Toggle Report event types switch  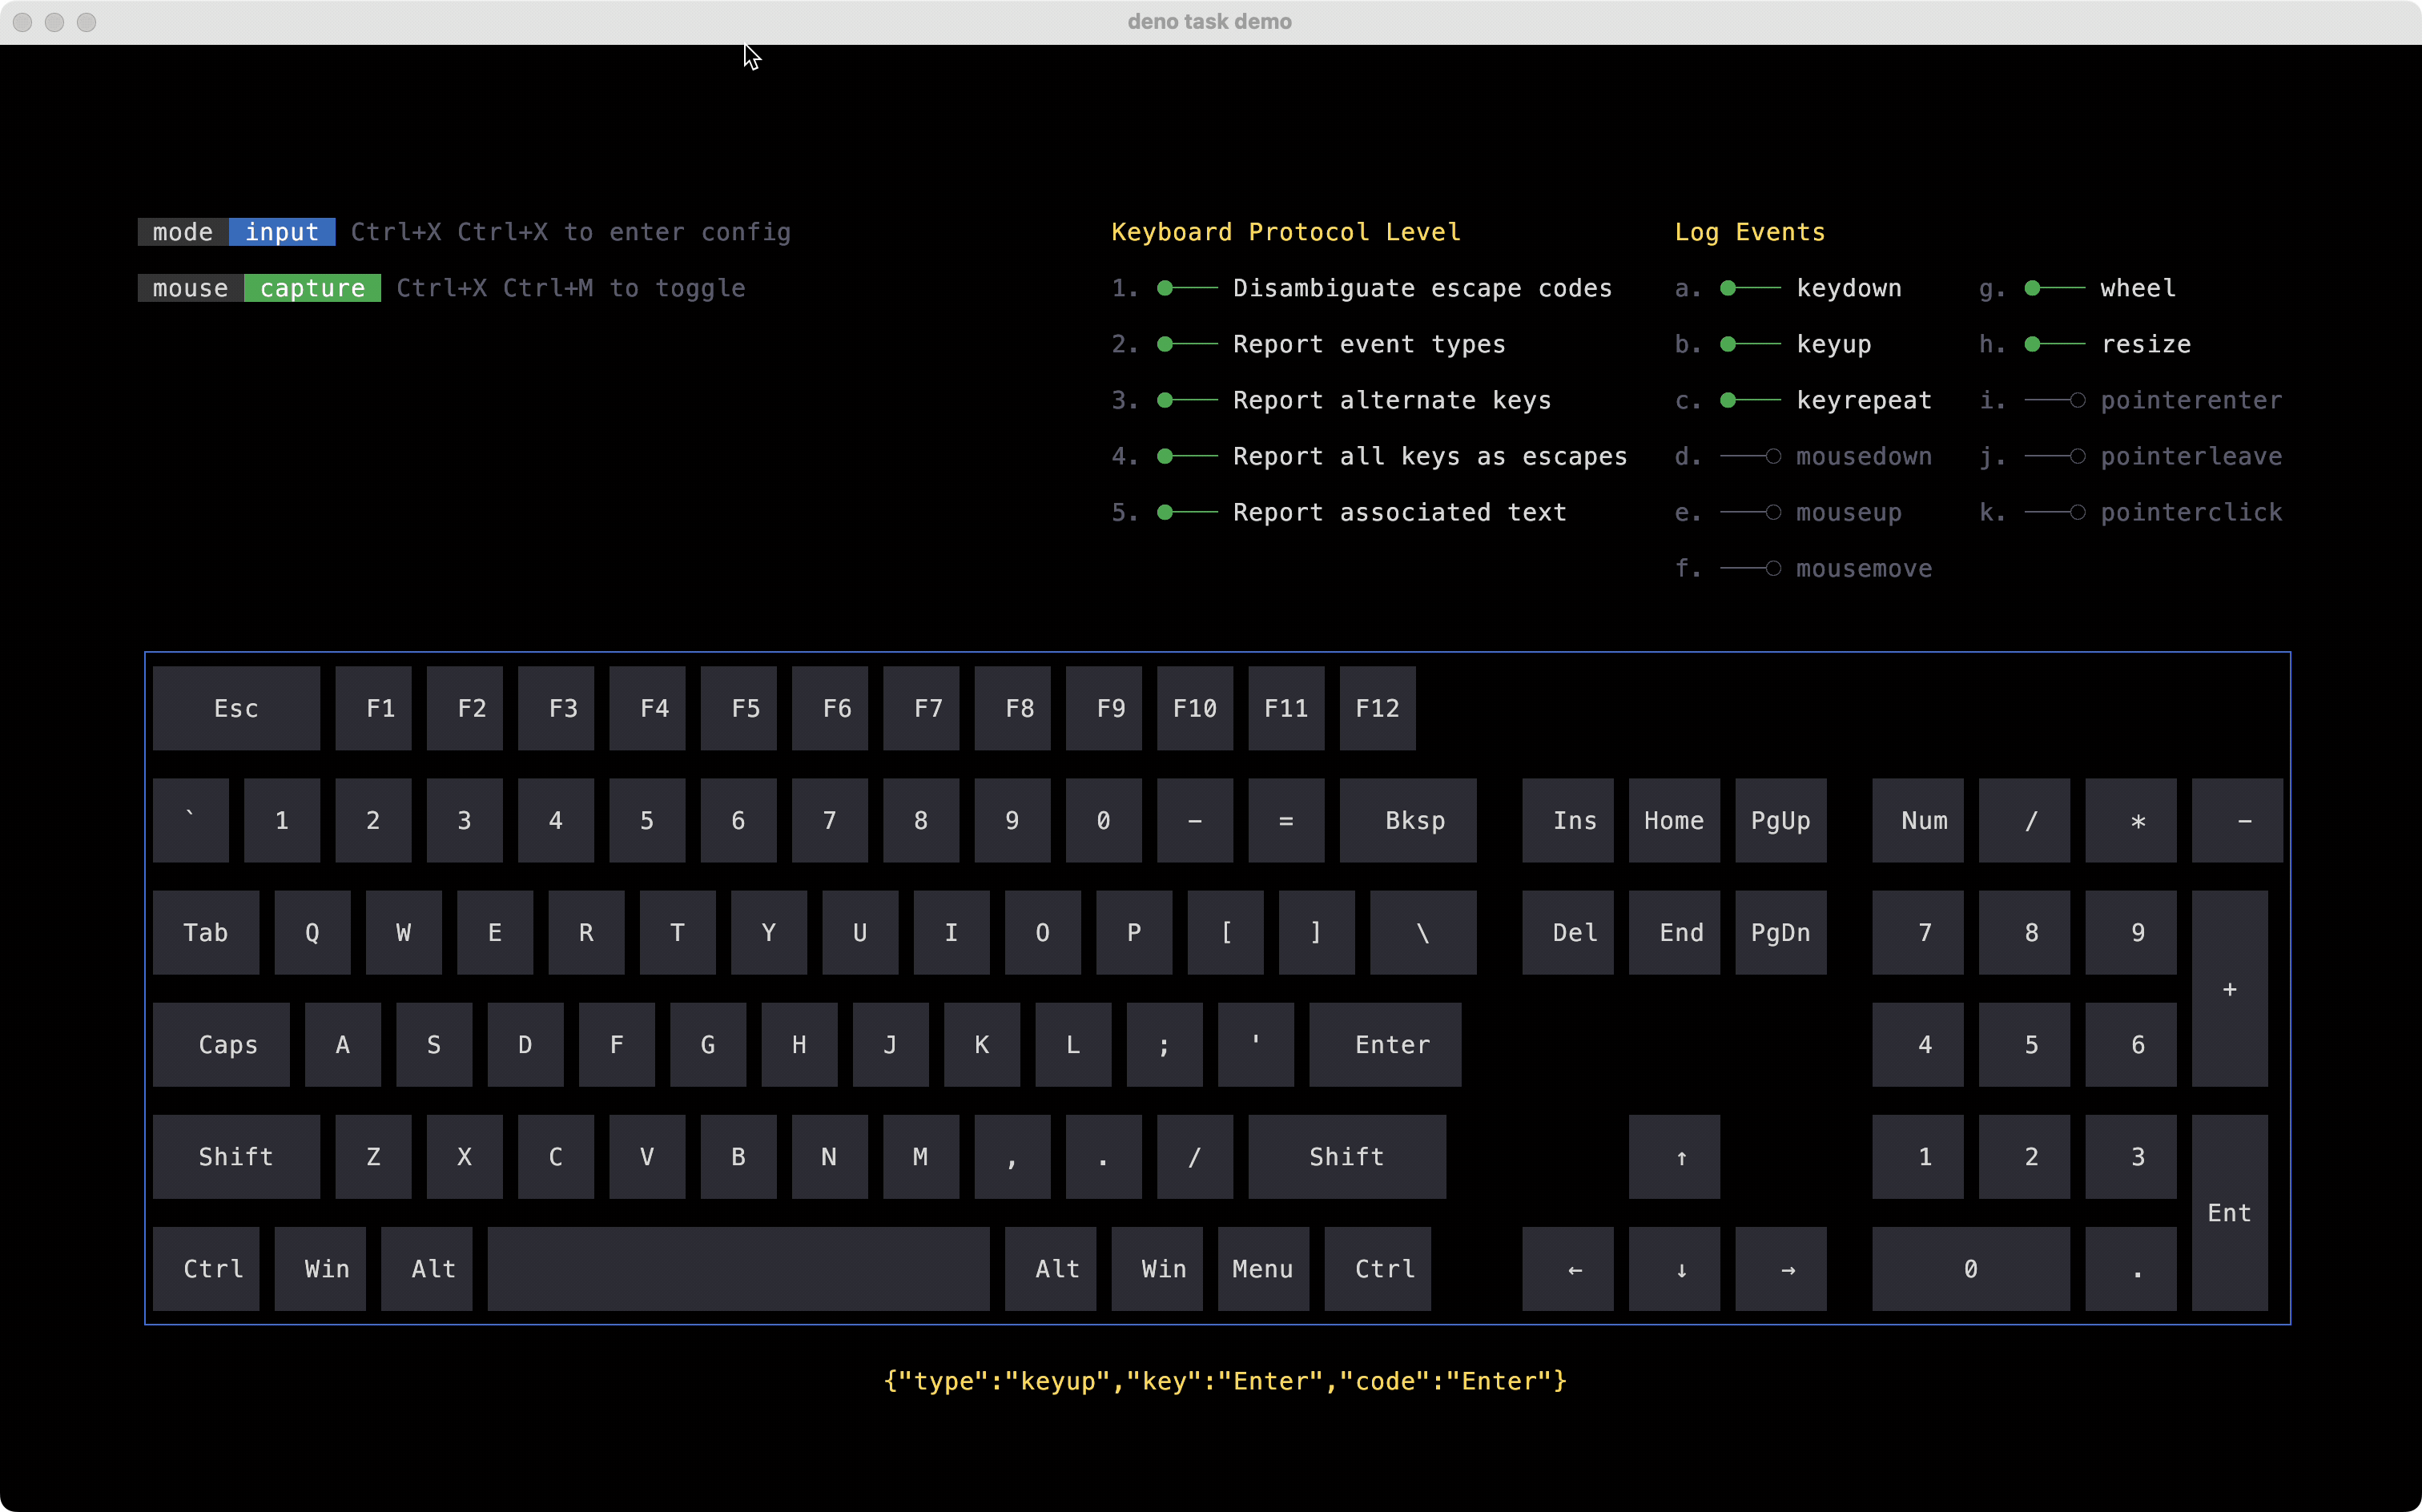point(1187,344)
